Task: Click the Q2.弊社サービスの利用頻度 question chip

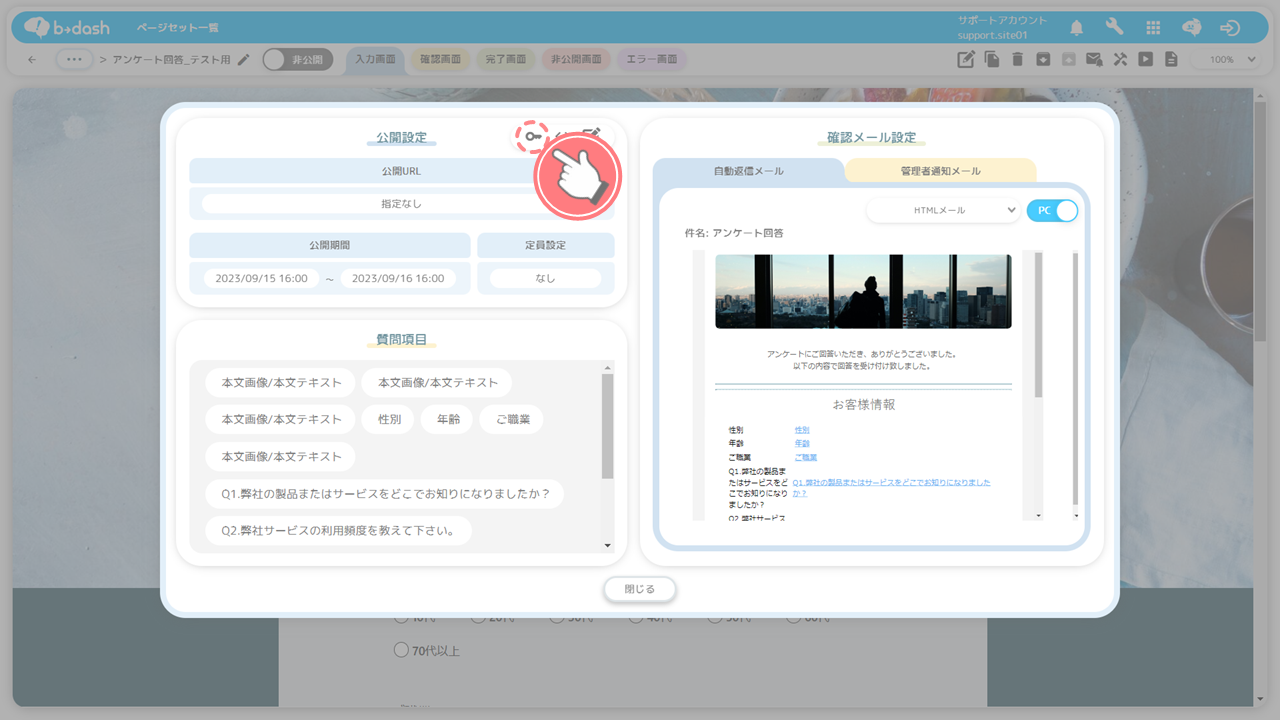Action: (338, 531)
